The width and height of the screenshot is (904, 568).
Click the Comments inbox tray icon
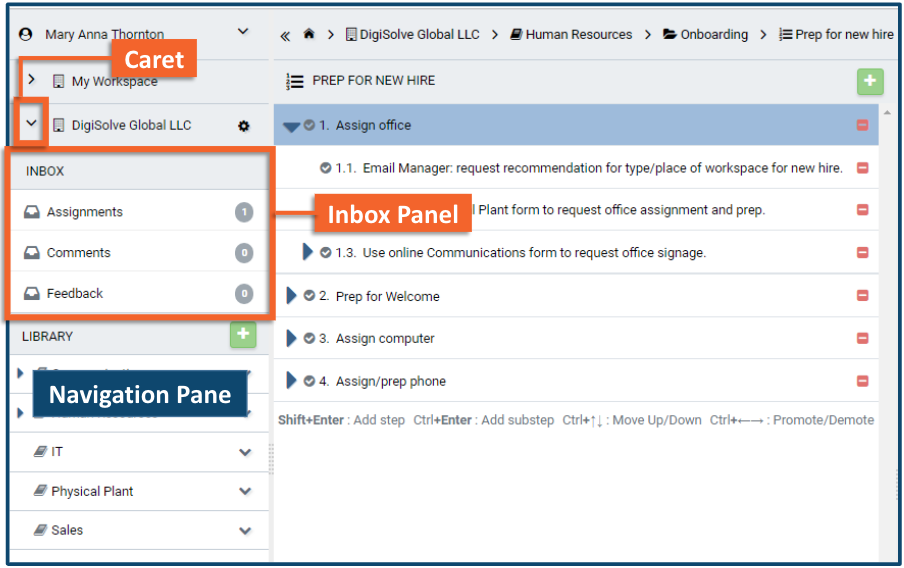click(x=32, y=253)
